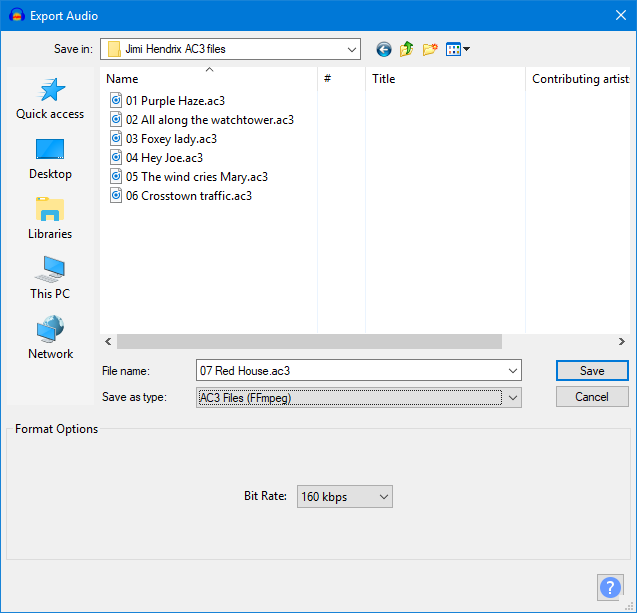Cancel the Export Audio dialog
637x613 pixels.
(592, 396)
